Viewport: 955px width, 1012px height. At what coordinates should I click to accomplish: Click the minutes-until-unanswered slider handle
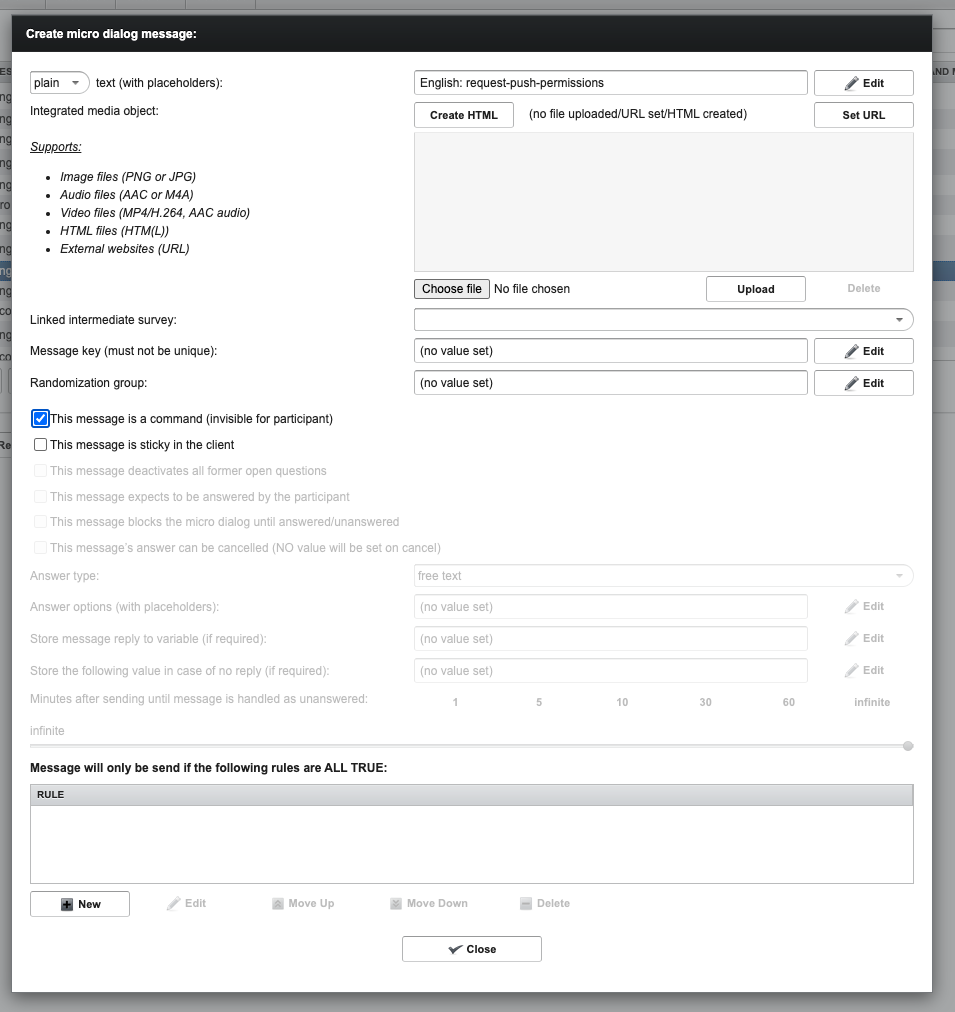coord(908,746)
